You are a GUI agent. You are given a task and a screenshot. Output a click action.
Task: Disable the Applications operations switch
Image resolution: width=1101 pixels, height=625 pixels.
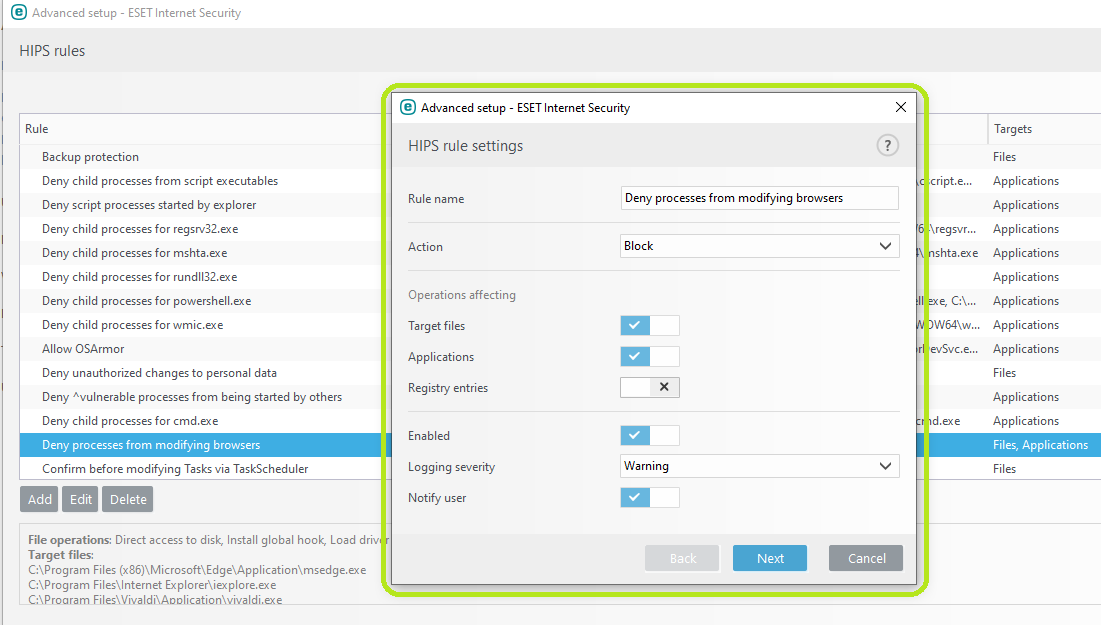coord(649,356)
